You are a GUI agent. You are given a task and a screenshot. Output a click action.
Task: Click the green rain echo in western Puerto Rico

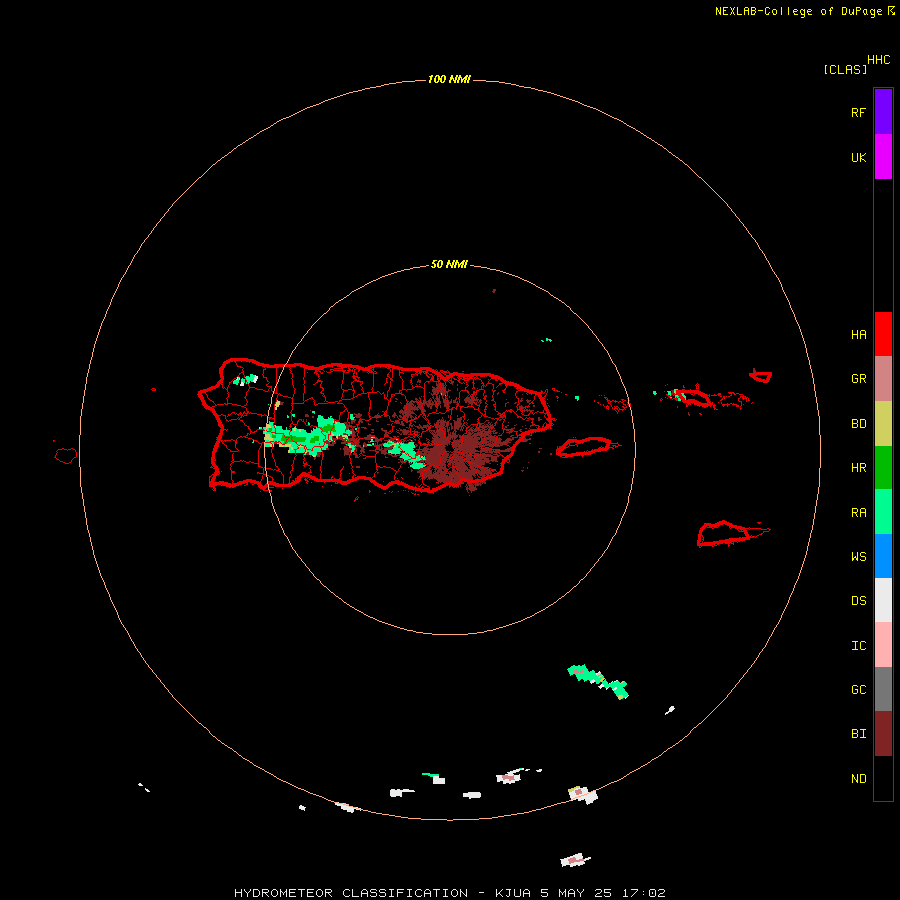pyautogui.click(x=307, y=435)
